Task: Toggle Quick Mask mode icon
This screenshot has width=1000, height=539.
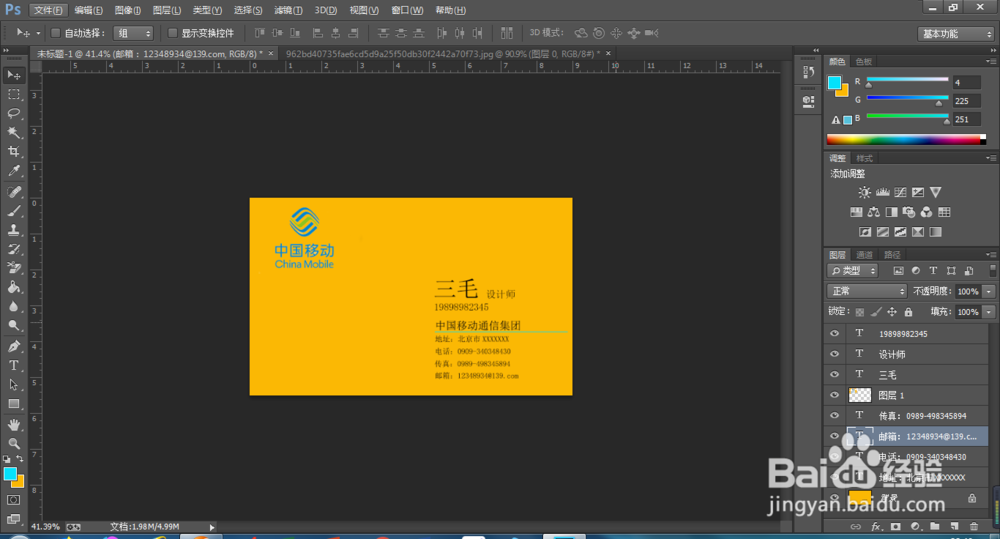Action: pos(13,500)
